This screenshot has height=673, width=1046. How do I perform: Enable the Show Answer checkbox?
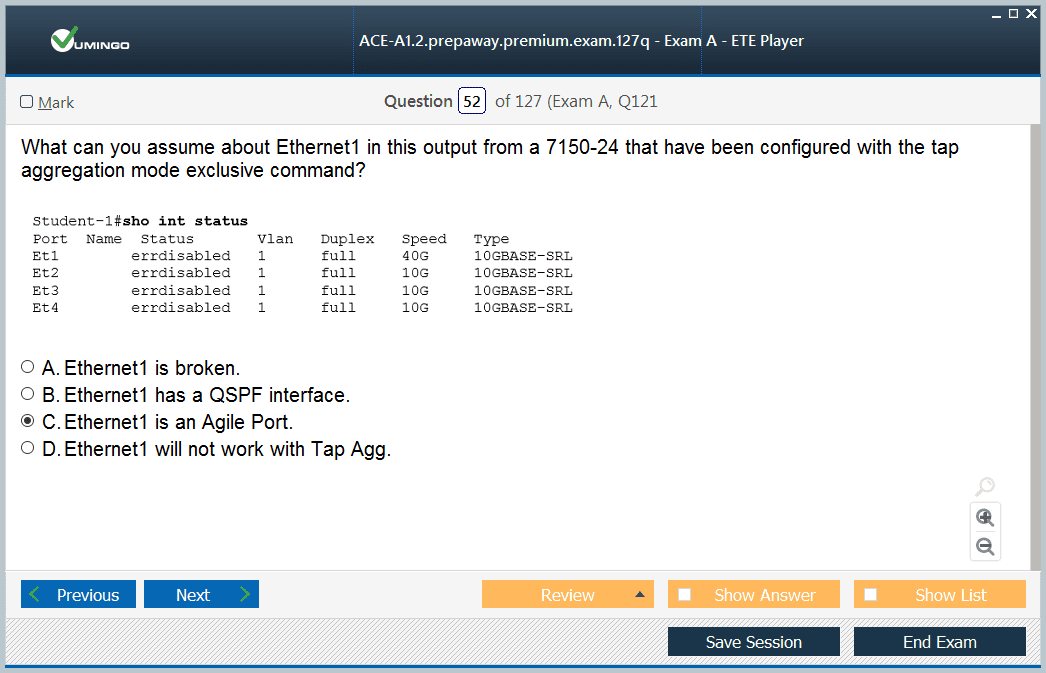click(x=684, y=594)
